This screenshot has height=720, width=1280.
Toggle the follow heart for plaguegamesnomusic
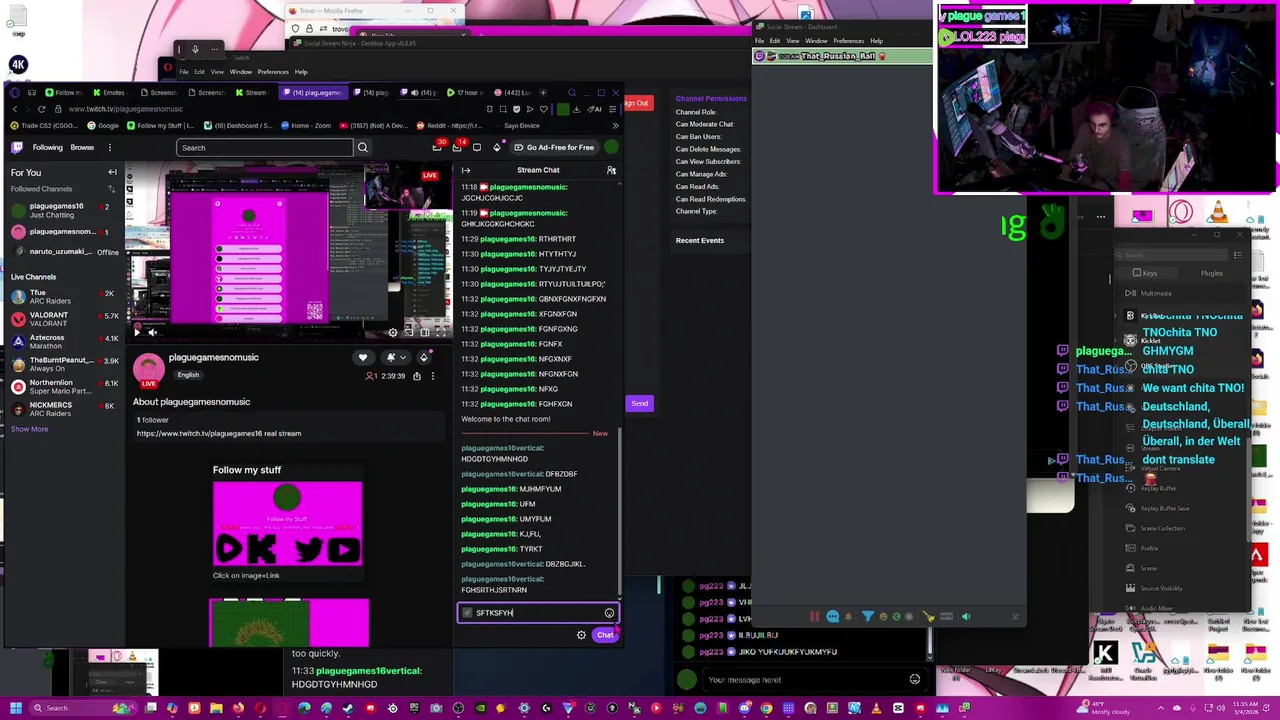click(x=363, y=357)
